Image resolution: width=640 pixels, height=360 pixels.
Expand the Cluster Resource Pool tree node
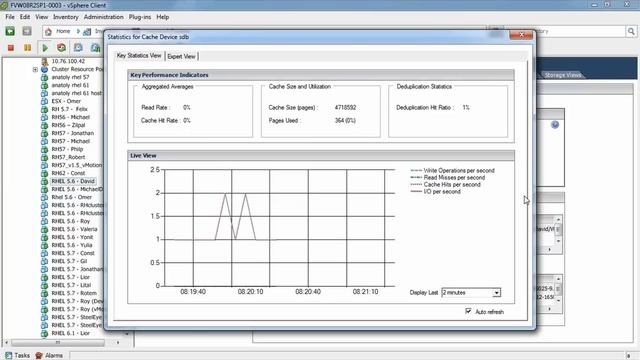36,69
